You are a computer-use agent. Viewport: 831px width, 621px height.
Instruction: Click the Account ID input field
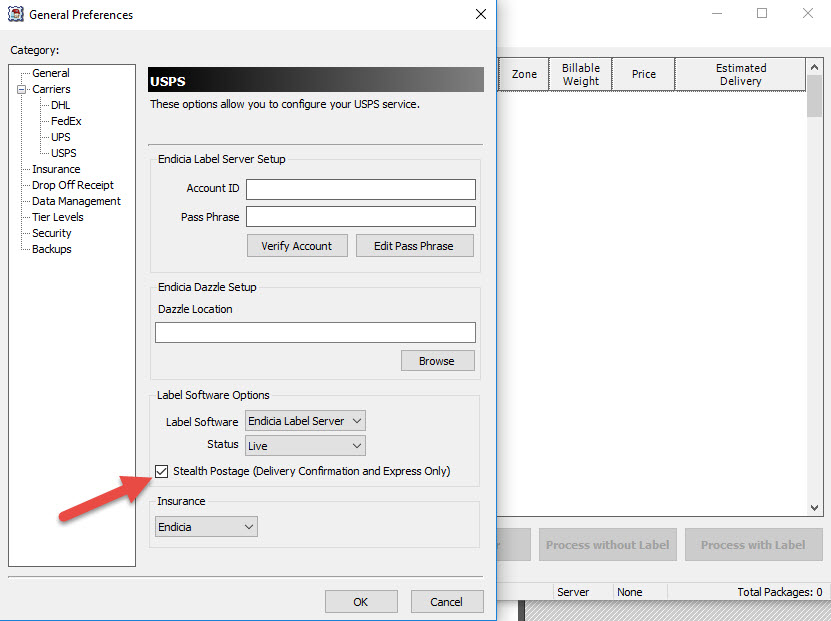tap(361, 189)
